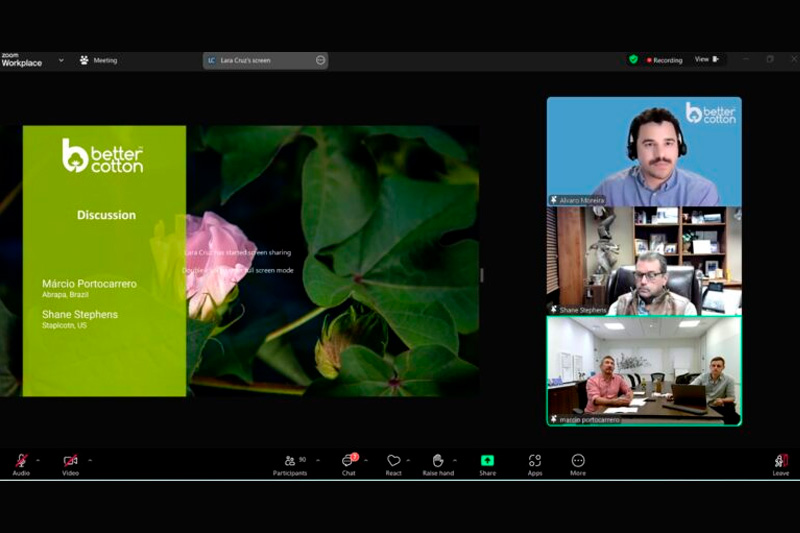Click the Recording indicator
The width and height of the screenshot is (800, 533).
coord(664,60)
